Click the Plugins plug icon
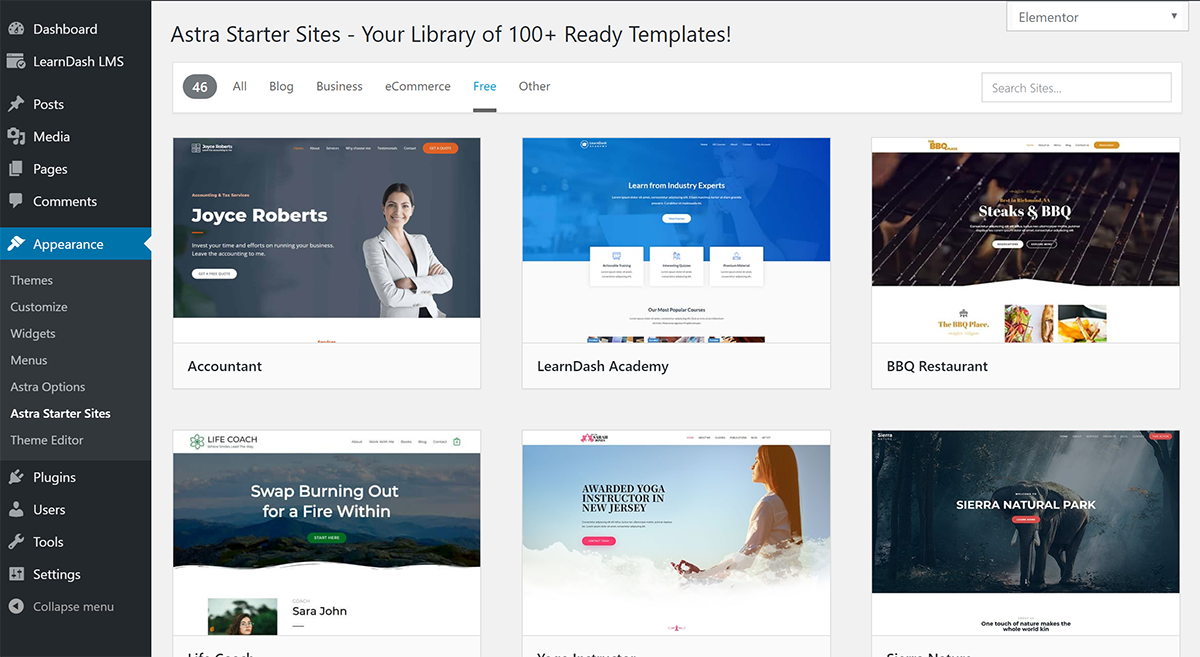 (16, 477)
